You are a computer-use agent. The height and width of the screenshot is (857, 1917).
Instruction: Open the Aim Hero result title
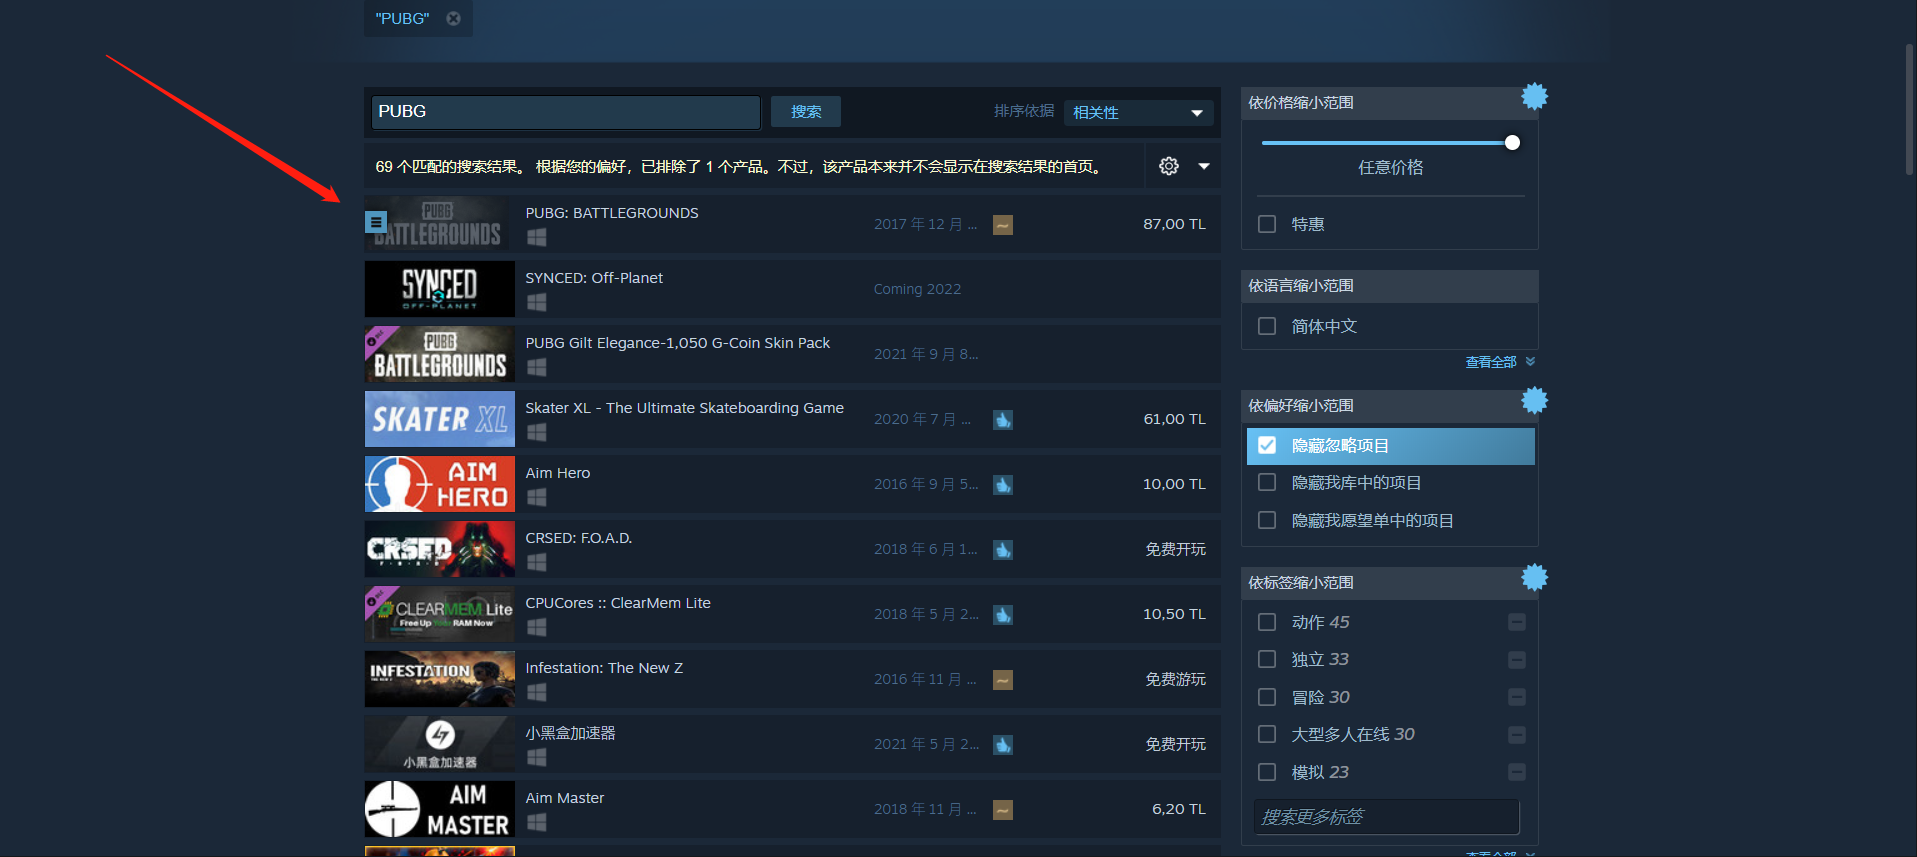[558, 473]
